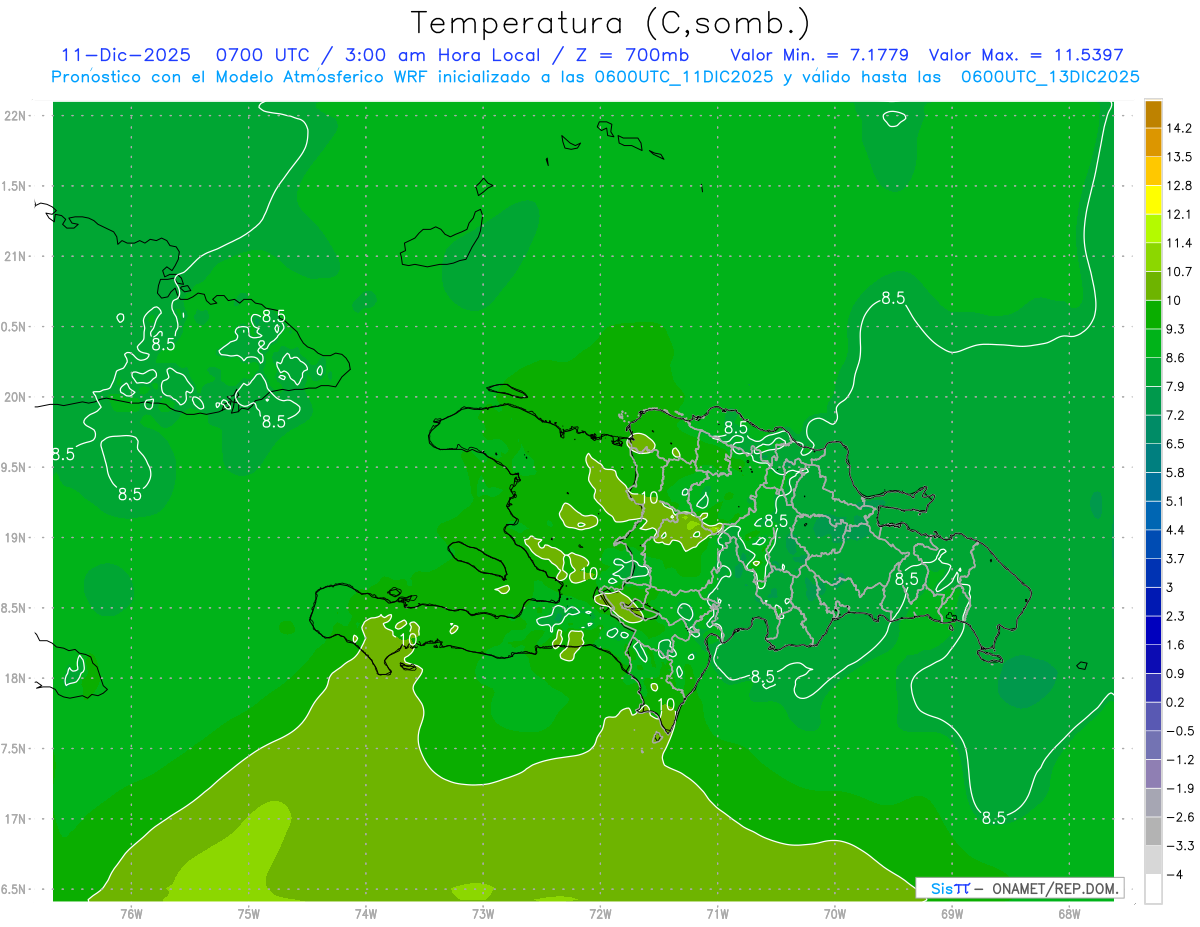This screenshot has width=1200, height=927.
Task: Click the "19N" latitude axis label
Action: tap(16, 538)
